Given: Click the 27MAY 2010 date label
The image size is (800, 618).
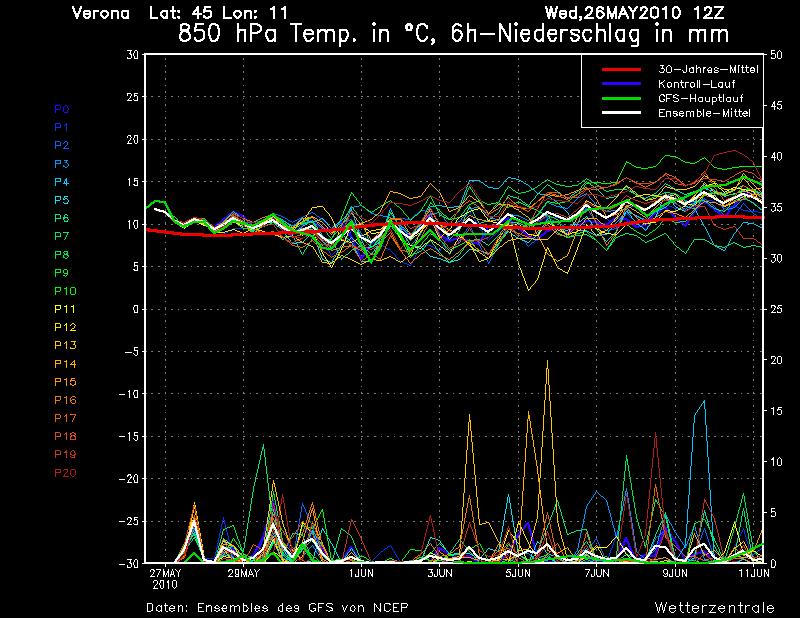Looking at the screenshot, I should pos(164,579).
